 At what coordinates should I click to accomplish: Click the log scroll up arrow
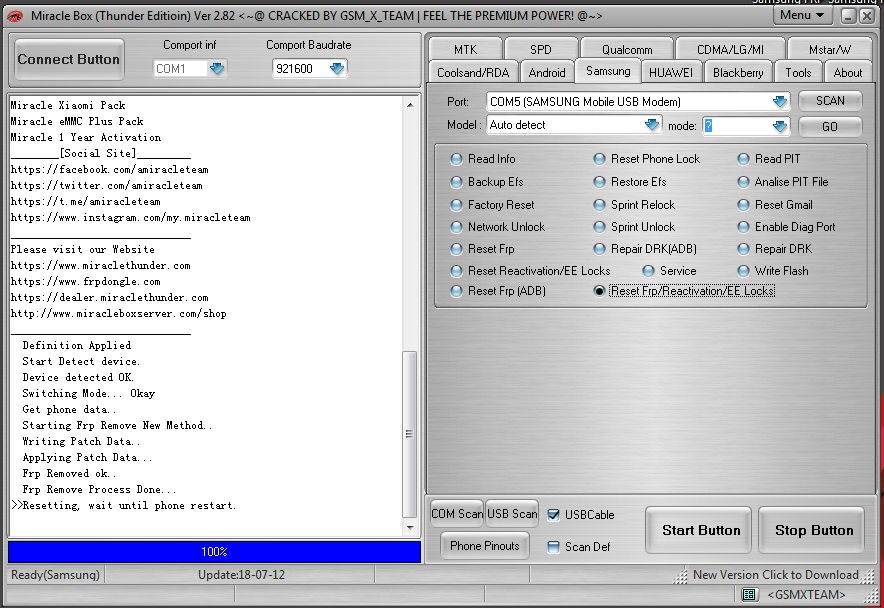[410, 105]
